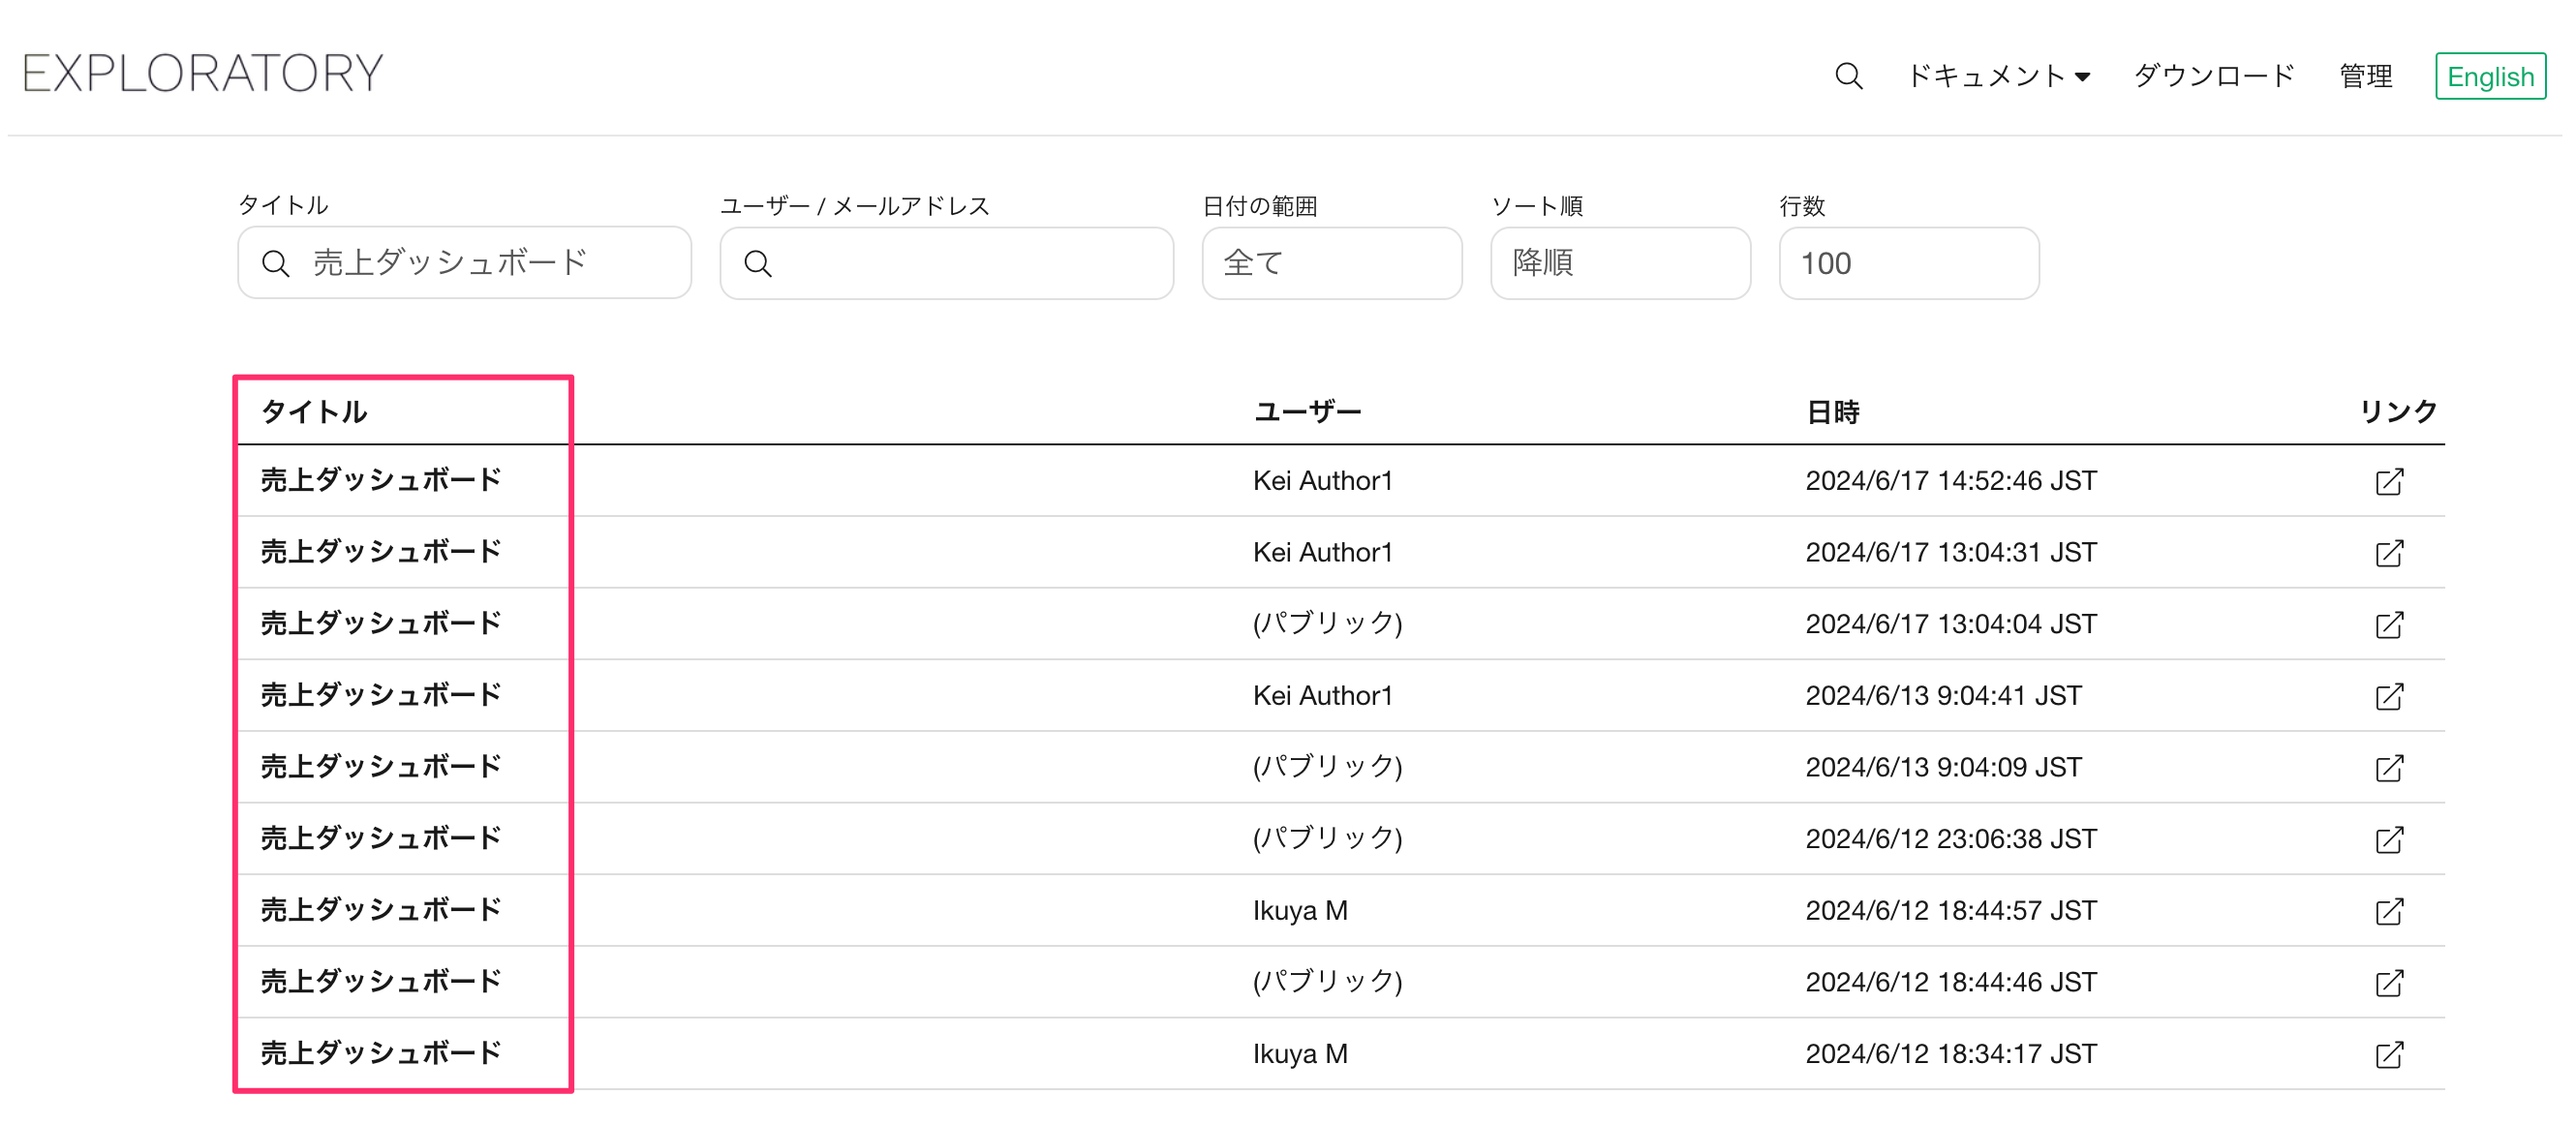The height and width of the screenshot is (1125, 2576).
Task: Select 売上ダッシュボード title in 13:04:04 row
Action: pos(381,623)
